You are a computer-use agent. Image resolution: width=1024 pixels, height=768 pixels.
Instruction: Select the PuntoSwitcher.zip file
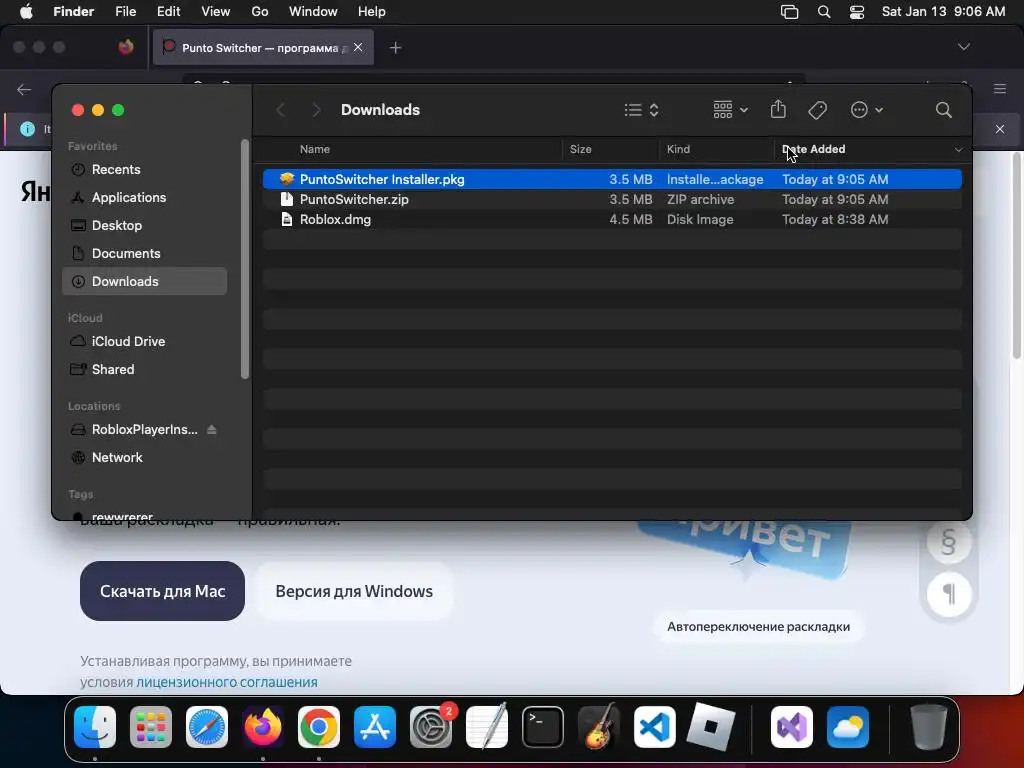point(612,200)
